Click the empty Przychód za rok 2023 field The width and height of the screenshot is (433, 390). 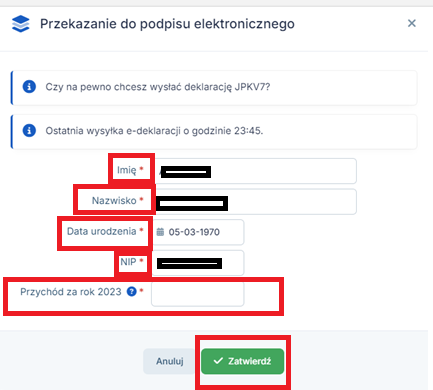(x=198, y=294)
